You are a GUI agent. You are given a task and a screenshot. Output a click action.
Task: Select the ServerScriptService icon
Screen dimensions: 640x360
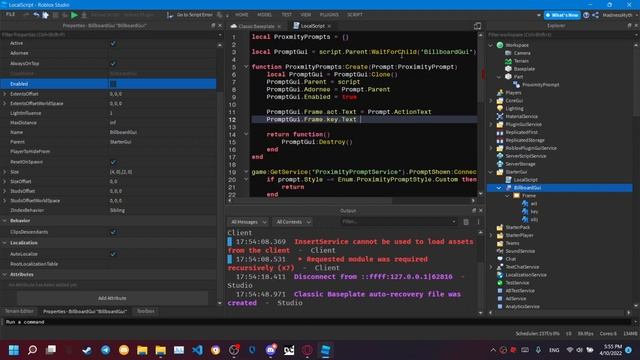[500, 156]
